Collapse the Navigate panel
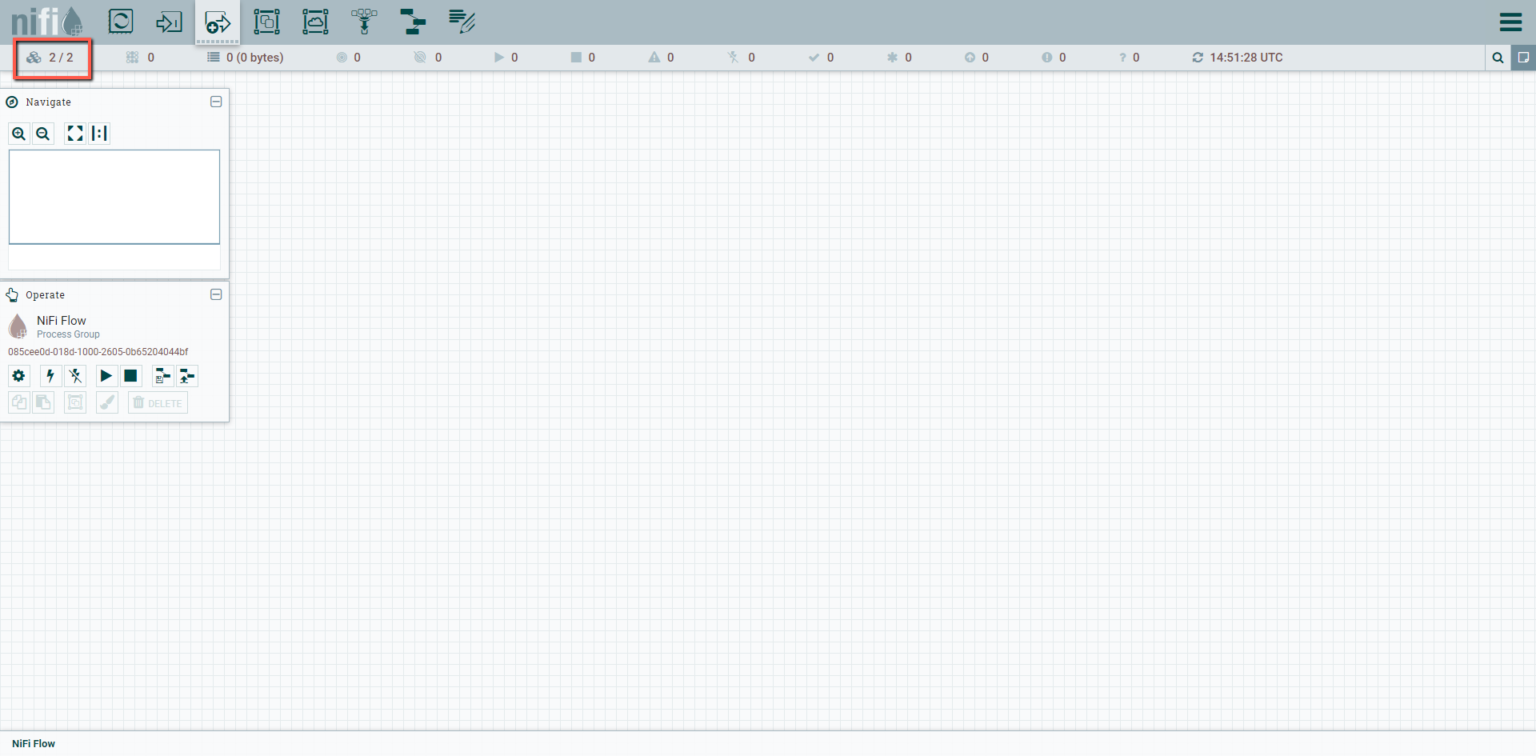The width and height of the screenshot is (1536, 756). tap(216, 101)
